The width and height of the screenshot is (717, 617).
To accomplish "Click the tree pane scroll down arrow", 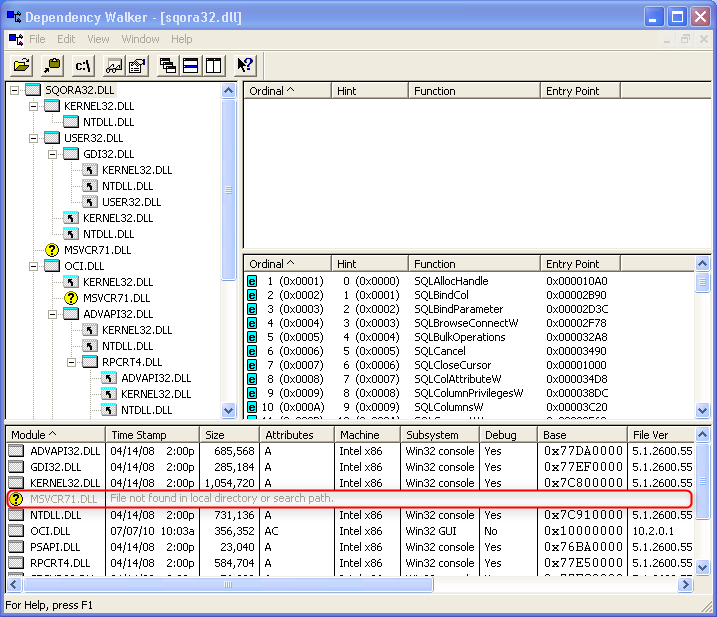I will click(x=229, y=410).
